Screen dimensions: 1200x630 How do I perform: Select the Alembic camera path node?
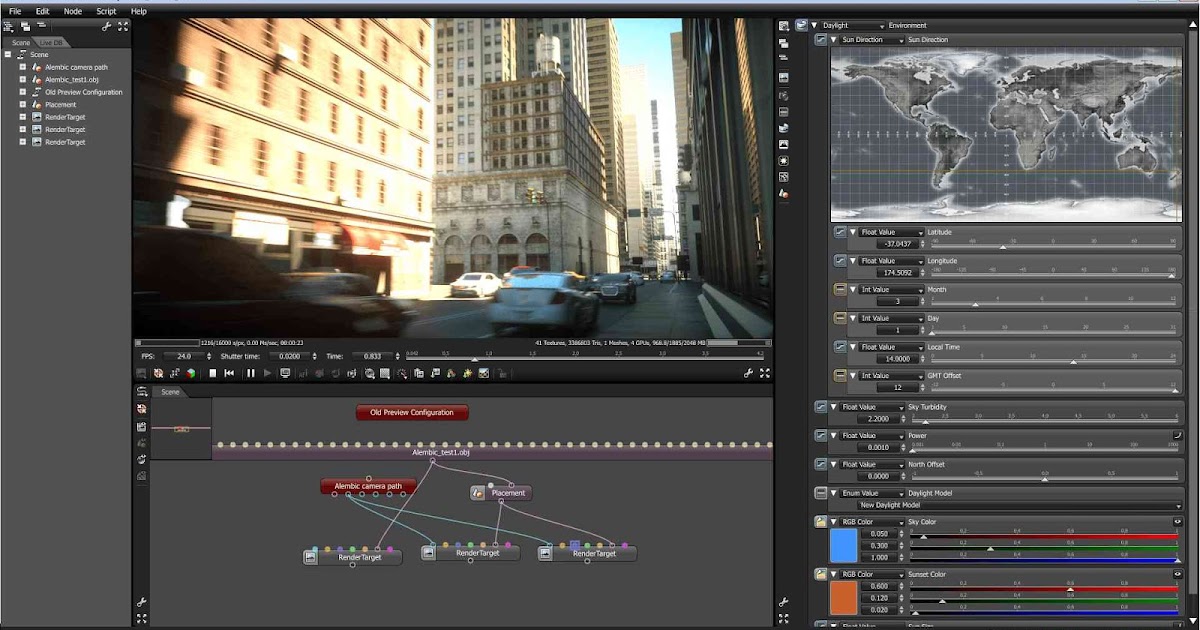(369, 487)
